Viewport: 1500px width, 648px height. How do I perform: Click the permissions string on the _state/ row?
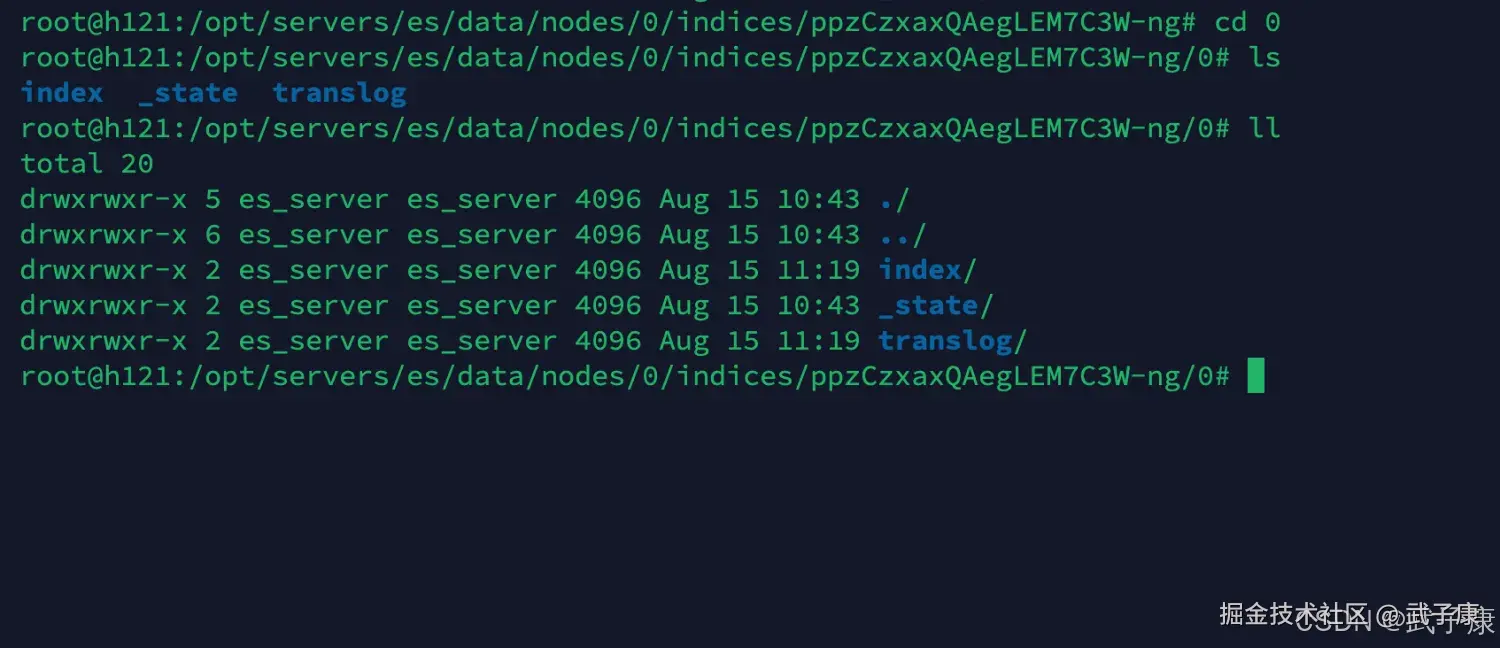(103, 305)
